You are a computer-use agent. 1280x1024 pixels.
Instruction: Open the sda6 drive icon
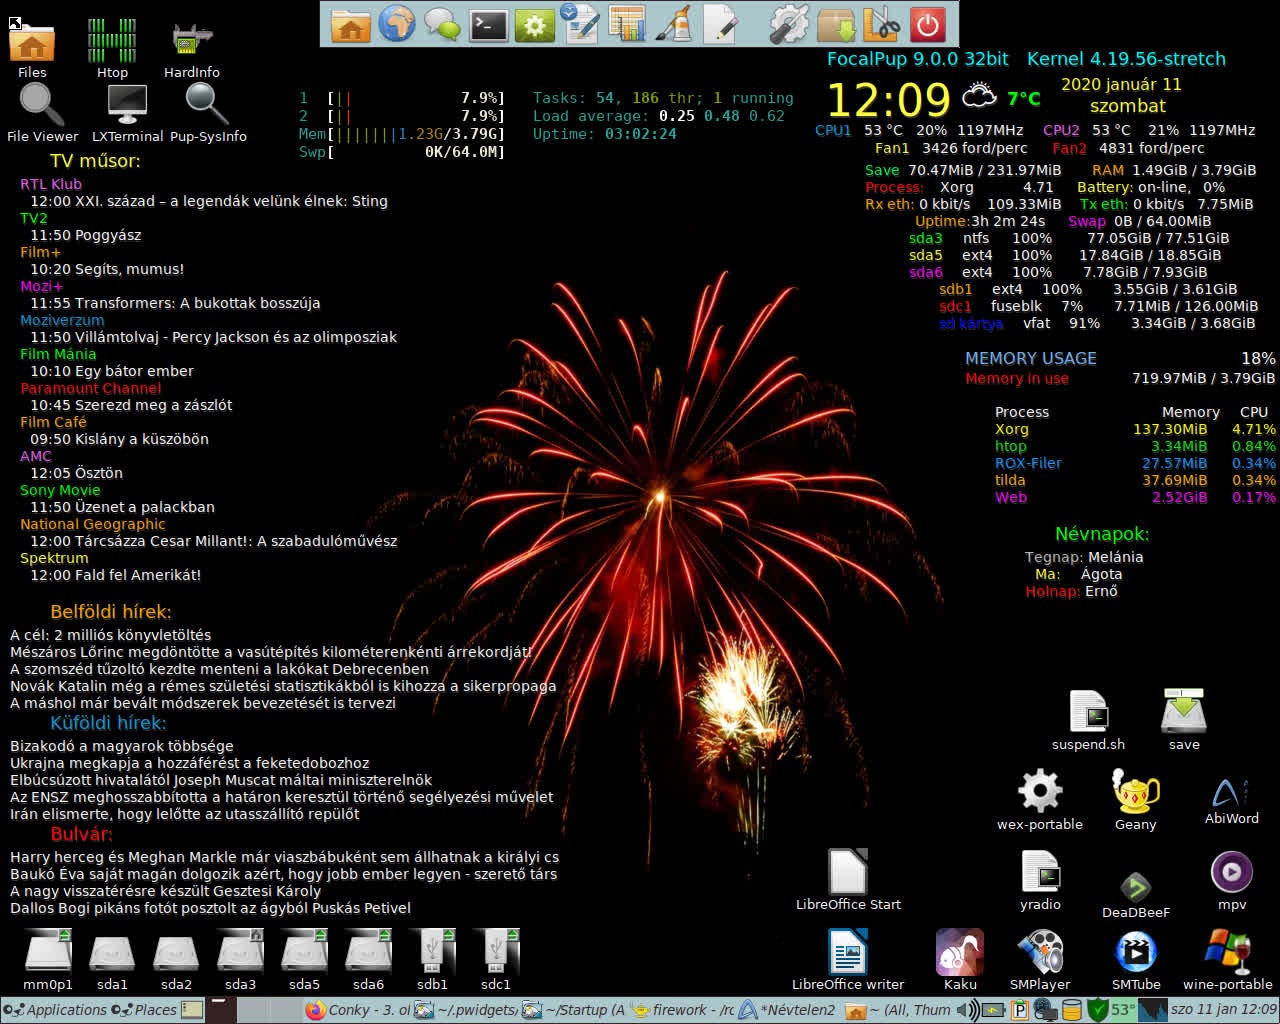point(368,960)
